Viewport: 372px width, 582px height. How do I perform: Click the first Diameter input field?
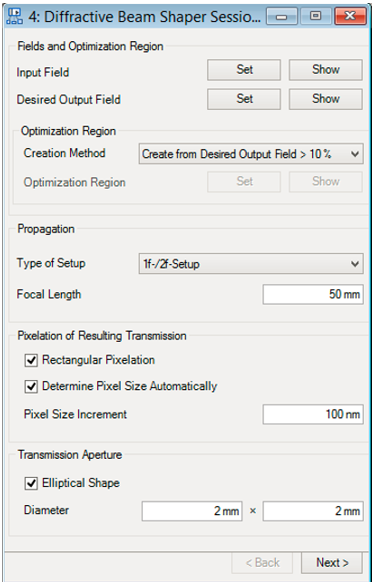[192, 511]
